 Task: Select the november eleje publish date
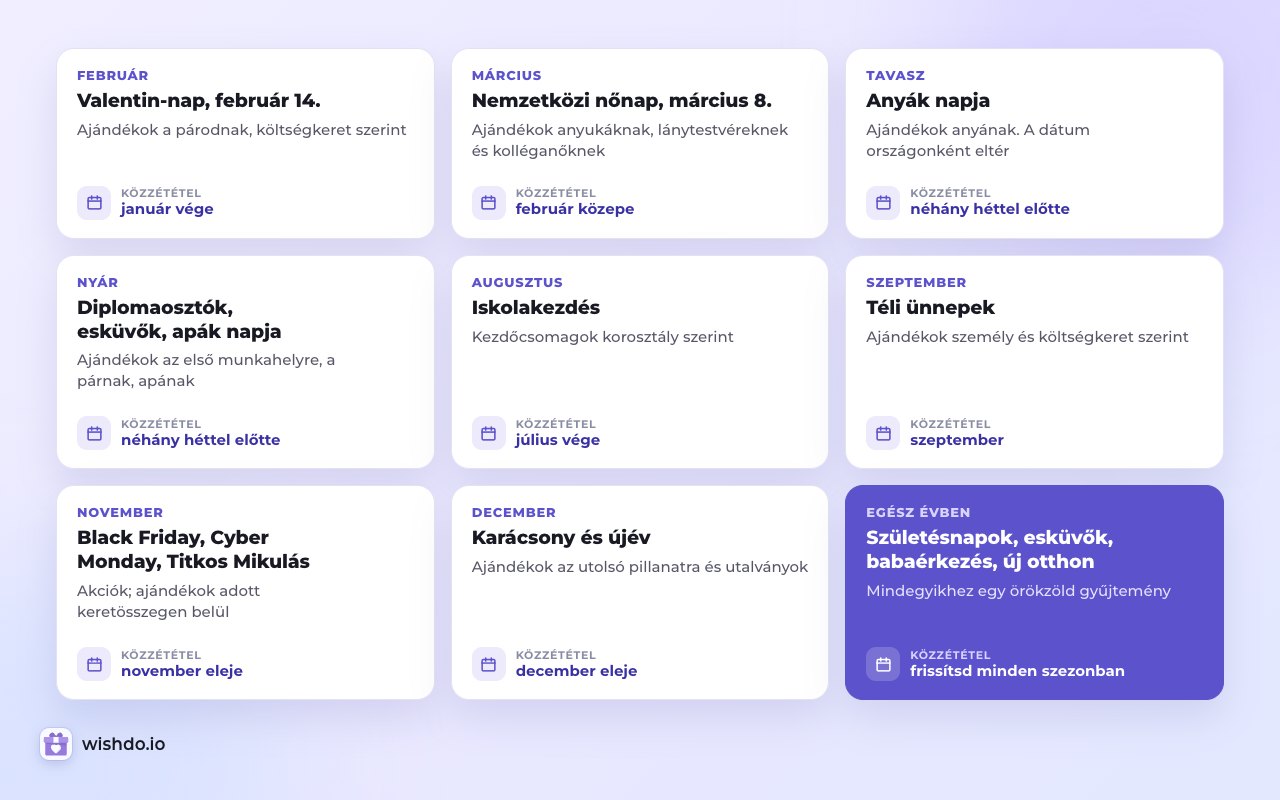coord(182,671)
